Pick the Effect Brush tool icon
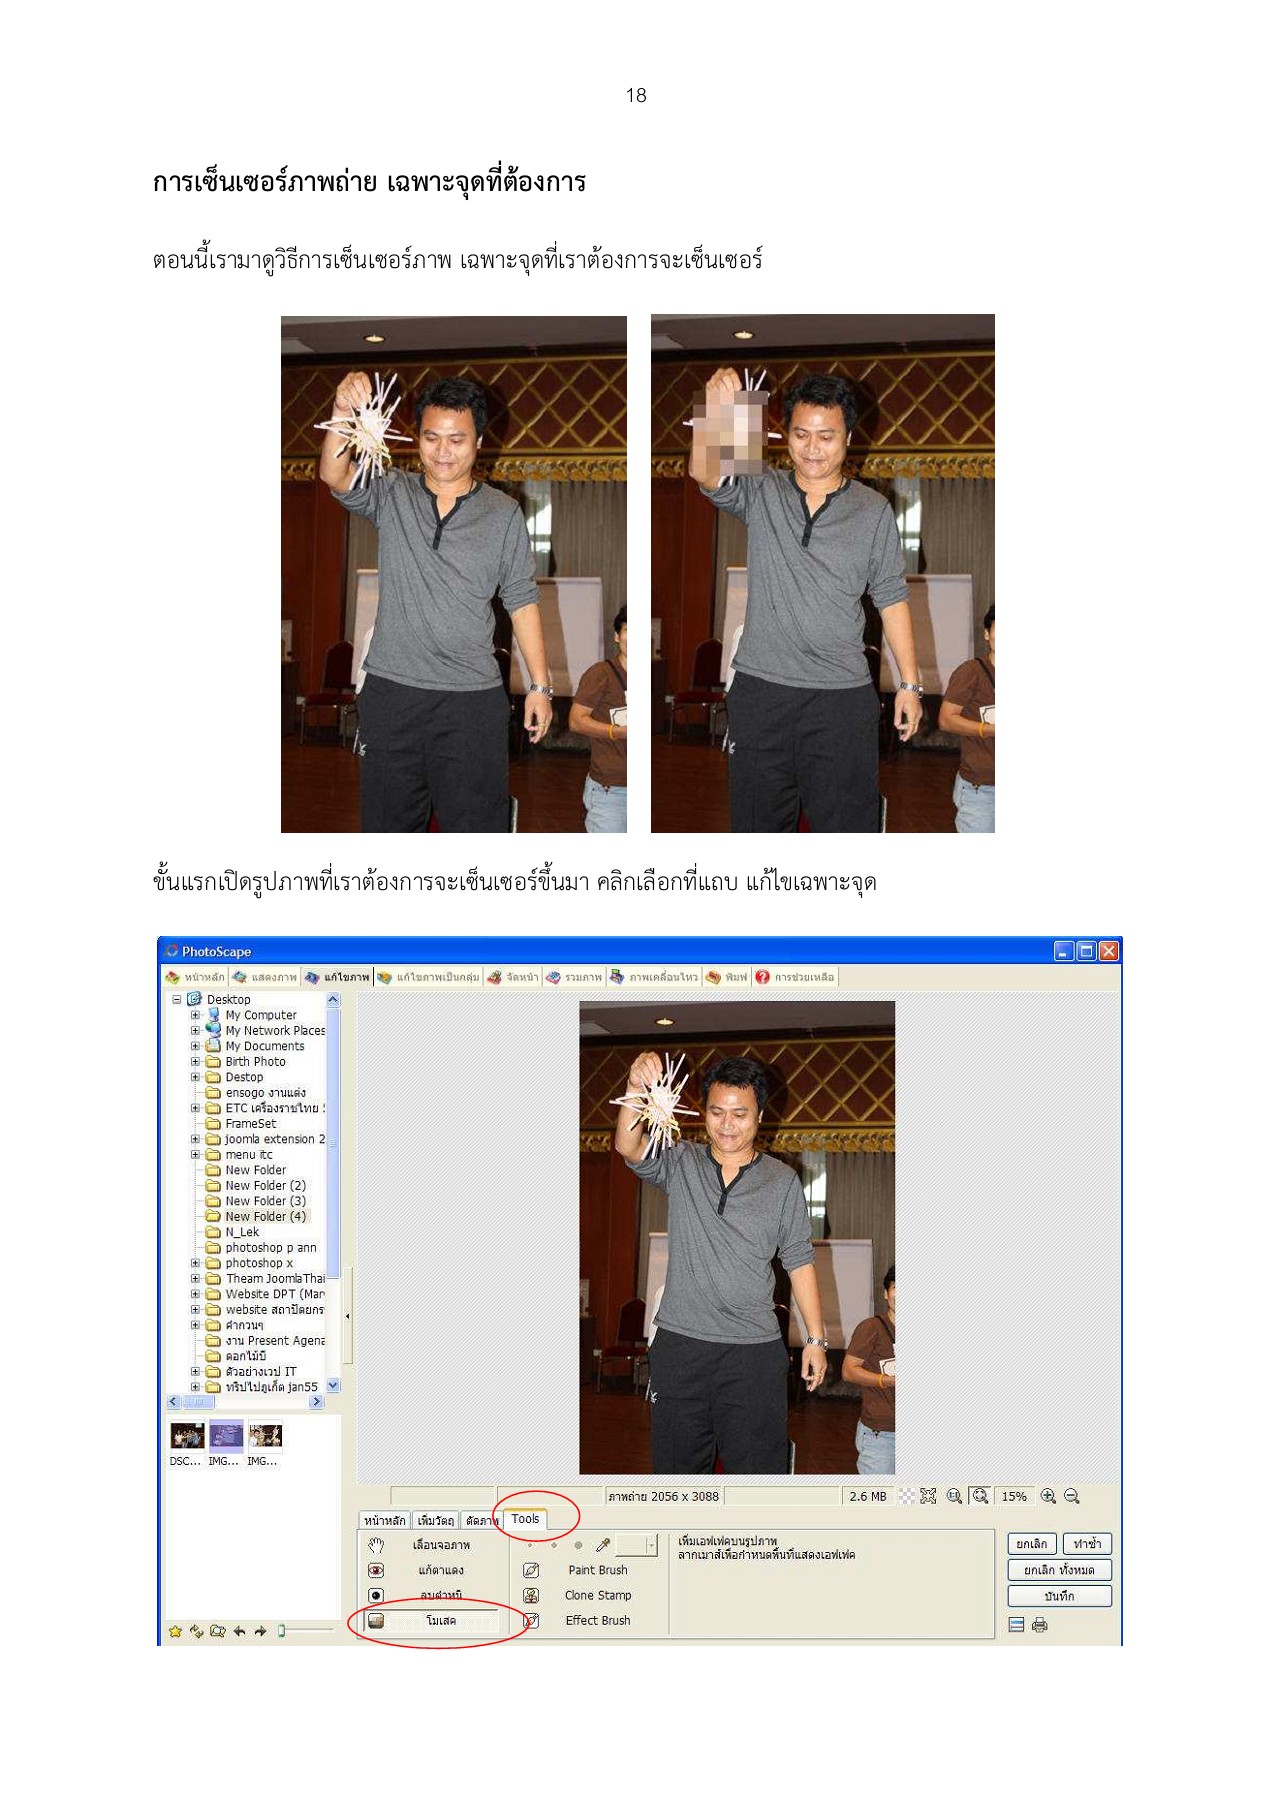Viewport: 1272px width, 1800px height. click(531, 1620)
